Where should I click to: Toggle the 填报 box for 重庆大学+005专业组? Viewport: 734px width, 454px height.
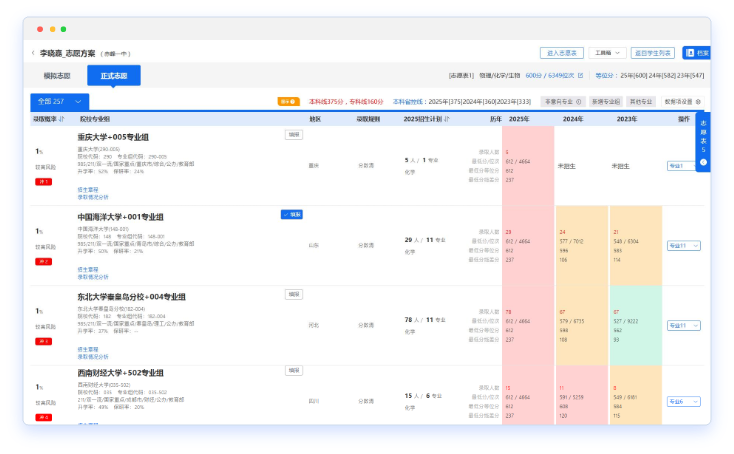point(293,134)
